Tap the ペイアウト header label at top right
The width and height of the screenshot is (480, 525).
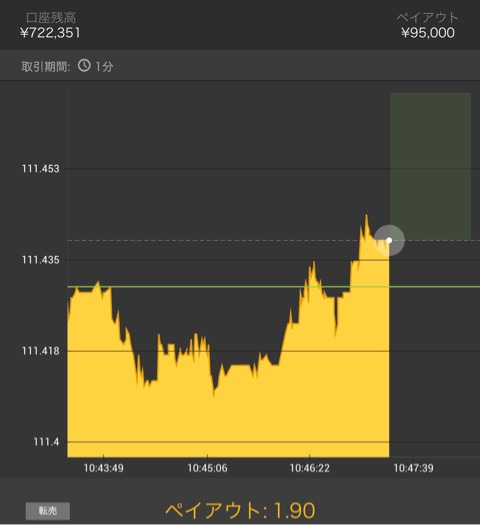point(427,17)
